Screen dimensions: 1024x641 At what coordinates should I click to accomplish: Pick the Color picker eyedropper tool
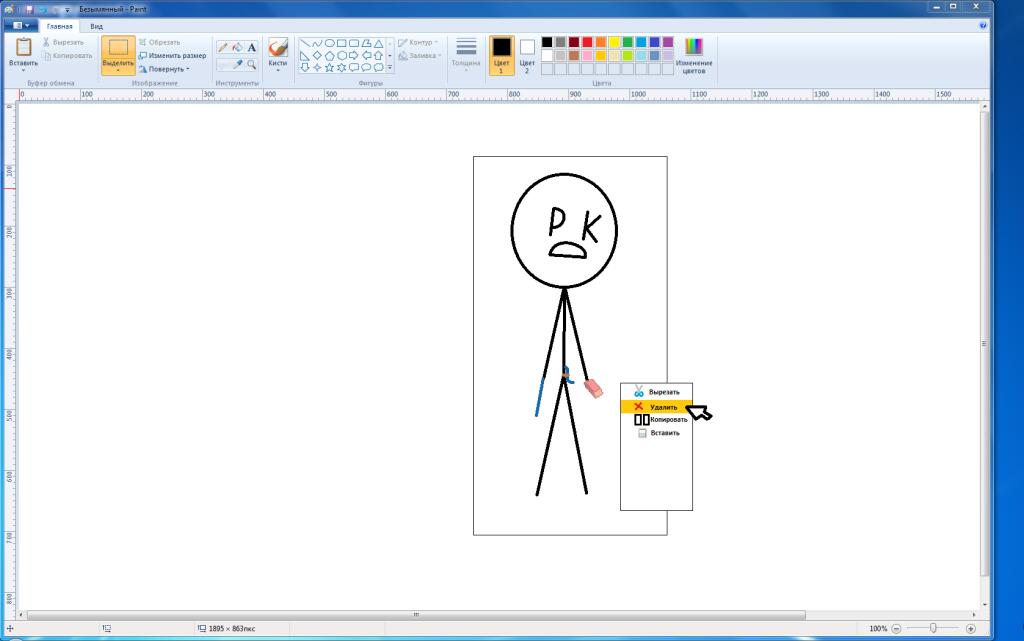pos(238,65)
